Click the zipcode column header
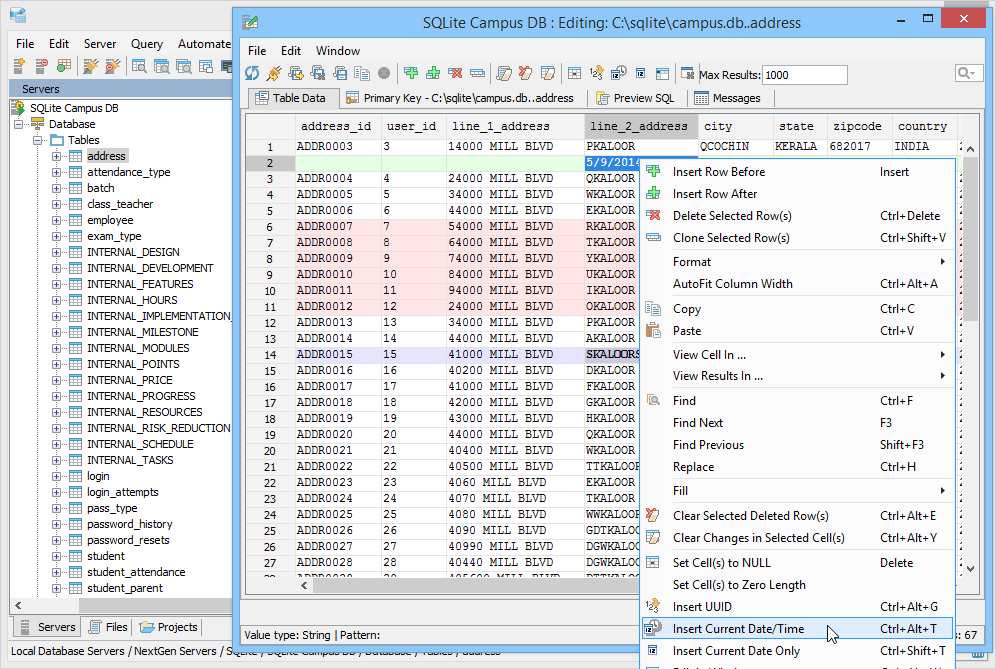 click(x=857, y=126)
